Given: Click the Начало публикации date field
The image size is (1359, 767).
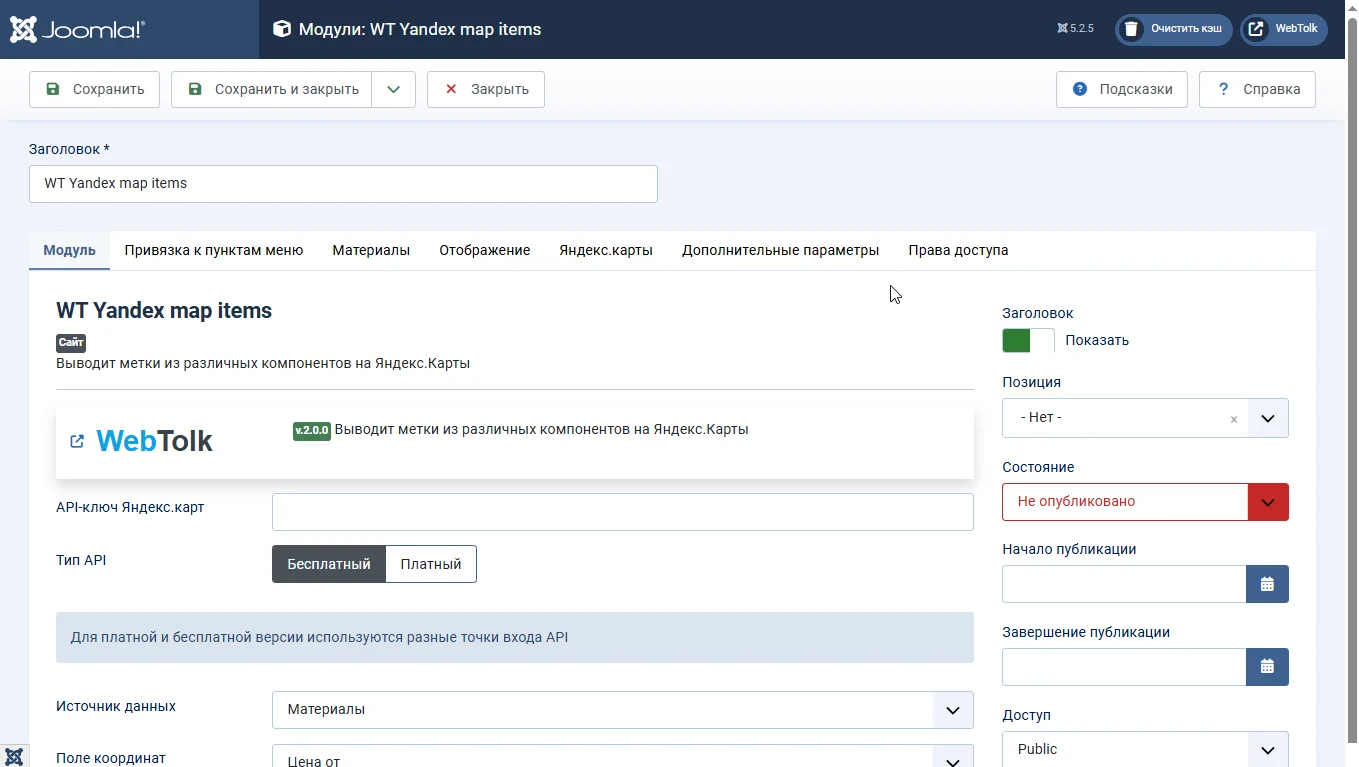Looking at the screenshot, I should [x=1124, y=584].
